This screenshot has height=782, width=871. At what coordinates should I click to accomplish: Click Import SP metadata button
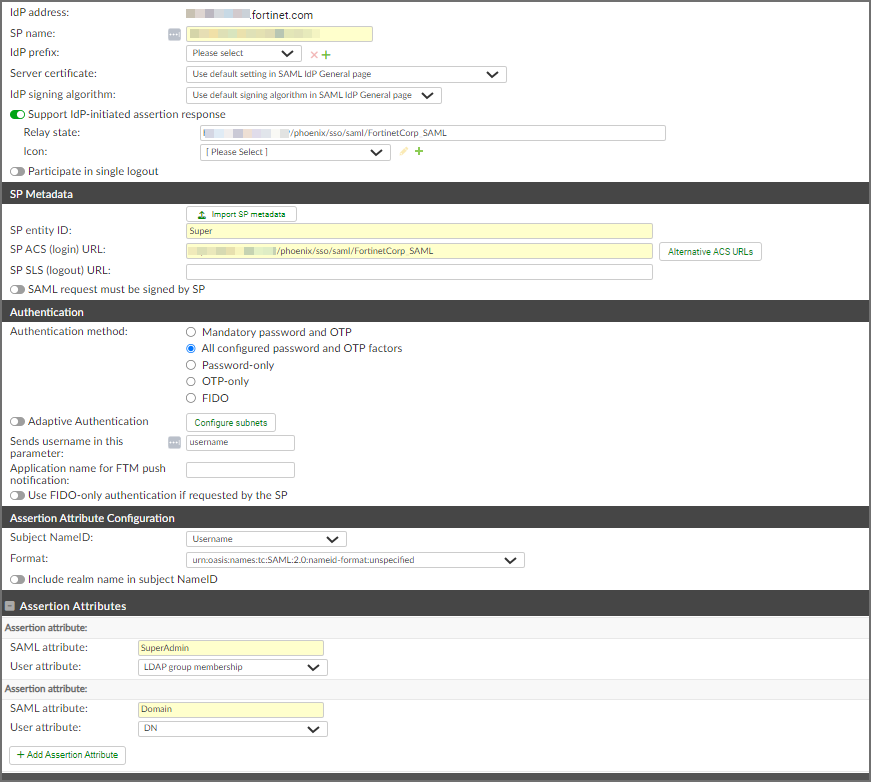tap(241, 214)
